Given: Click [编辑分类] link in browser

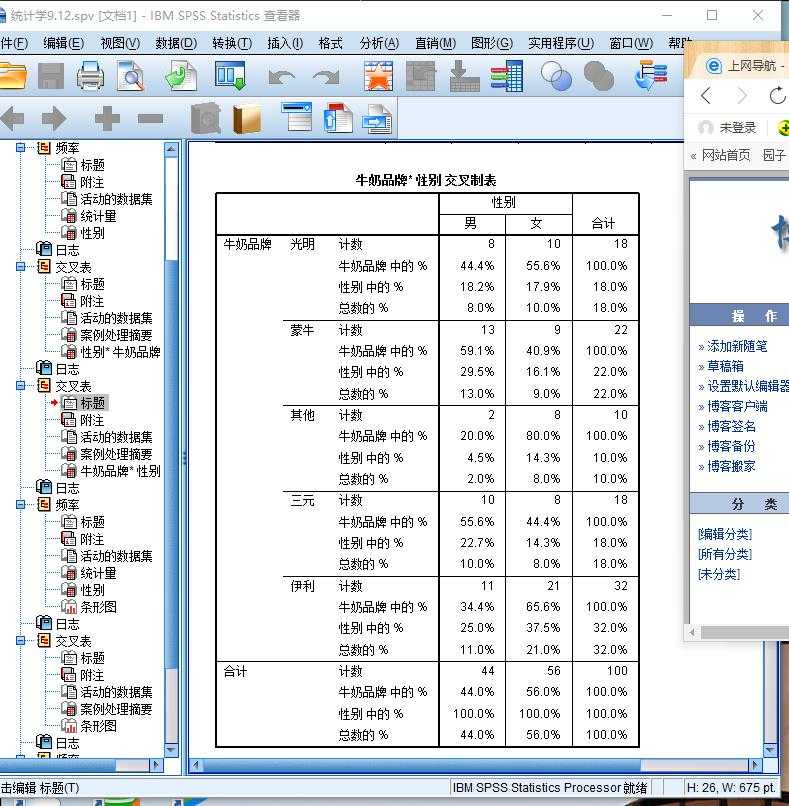Looking at the screenshot, I should [725, 534].
